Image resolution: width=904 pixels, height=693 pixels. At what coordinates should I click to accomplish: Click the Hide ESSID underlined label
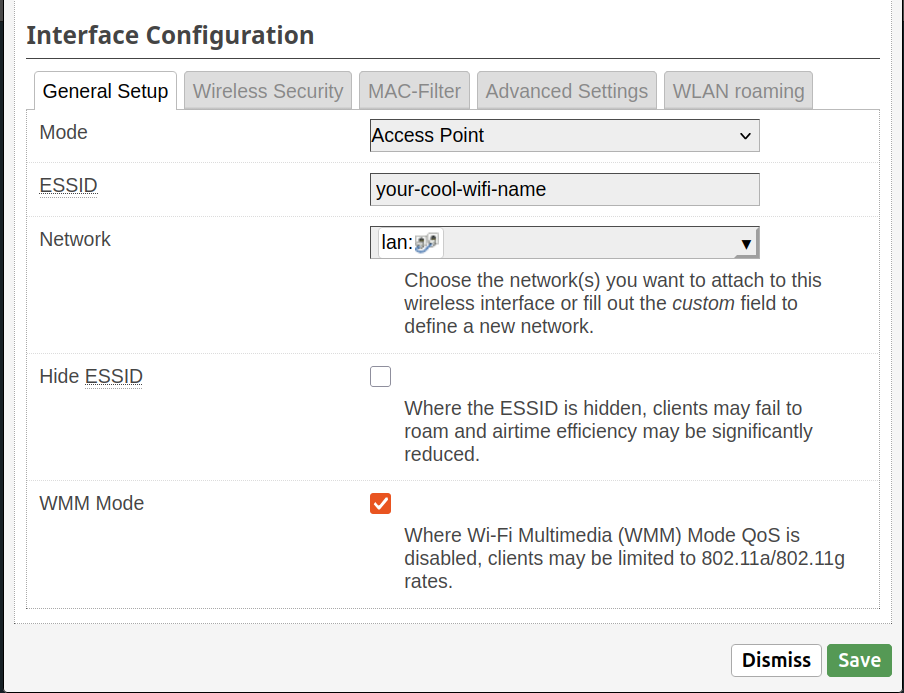pyautogui.click(x=113, y=376)
